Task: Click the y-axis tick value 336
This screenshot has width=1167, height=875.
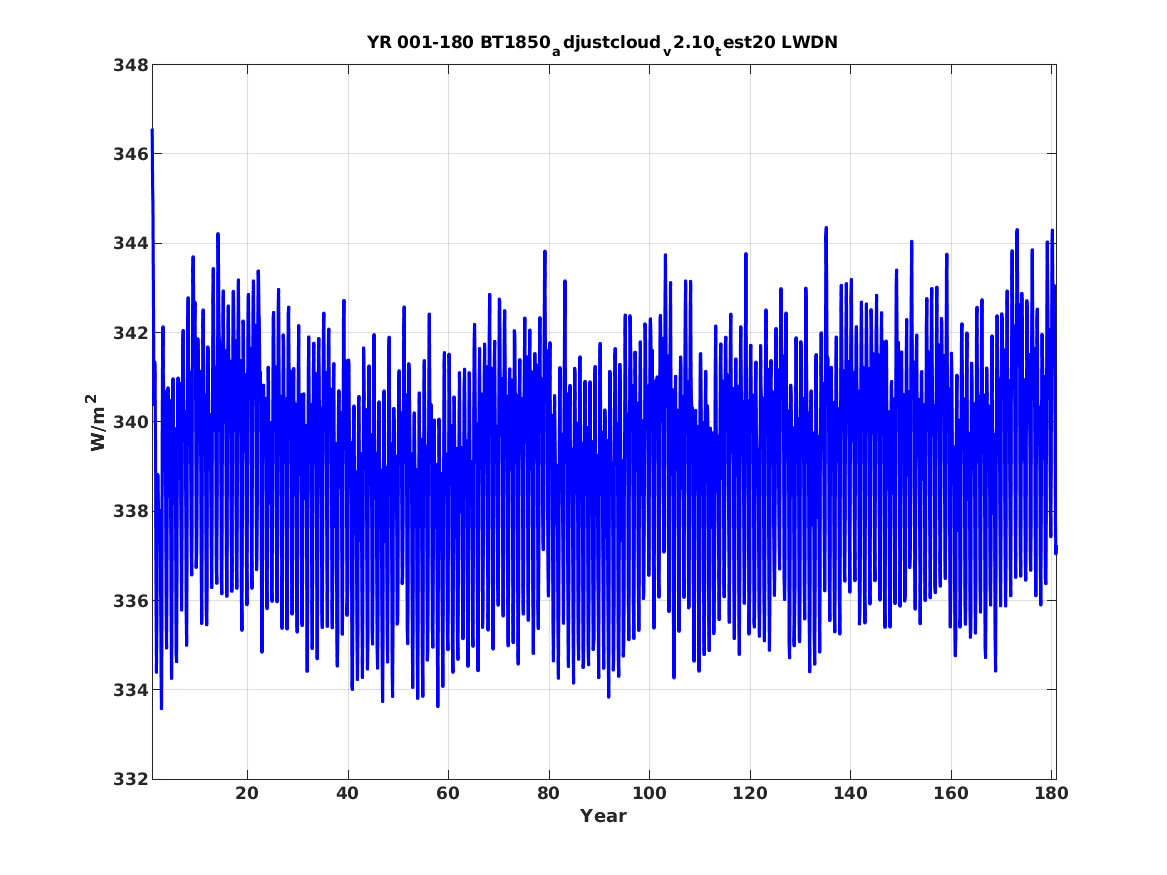Action: (x=130, y=600)
